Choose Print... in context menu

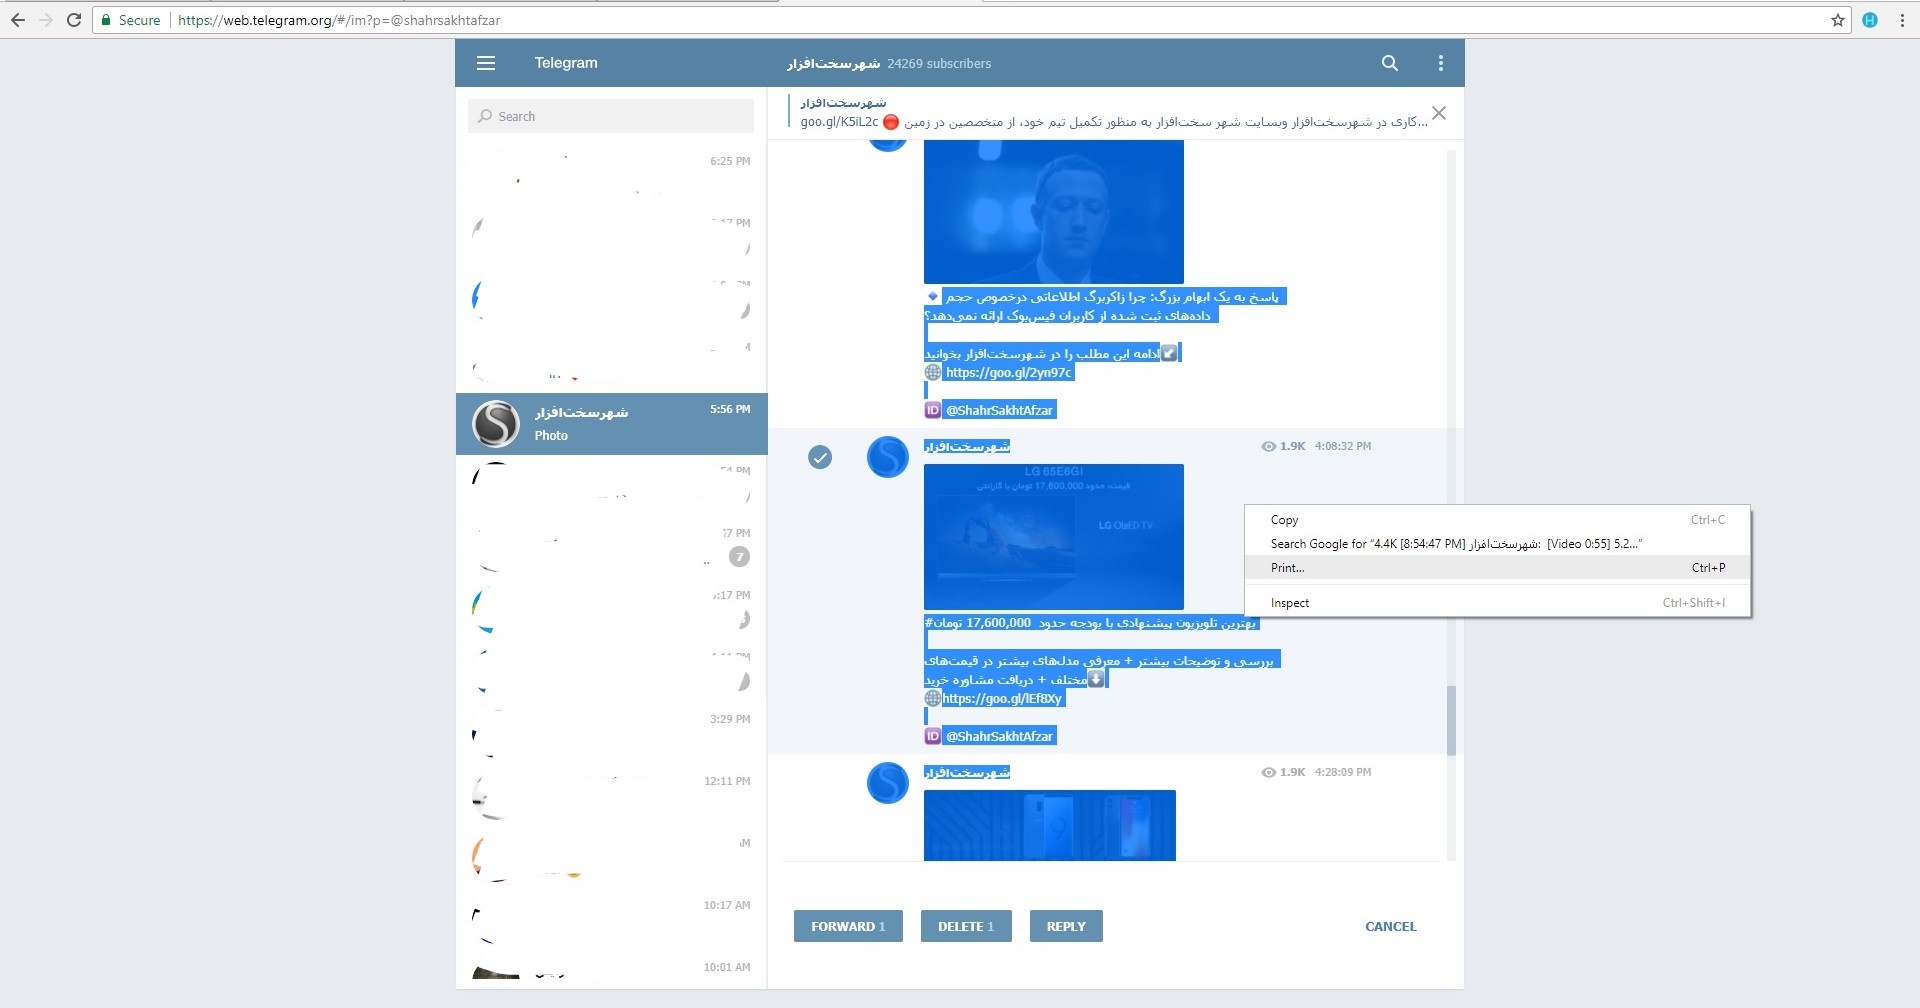coord(1287,568)
